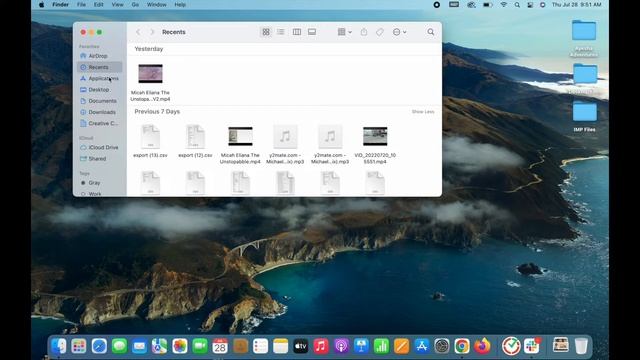This screenshot has height=360, width=640.
Task: Click Show Less for Previous 7 Days
Action: click(423, 112)
